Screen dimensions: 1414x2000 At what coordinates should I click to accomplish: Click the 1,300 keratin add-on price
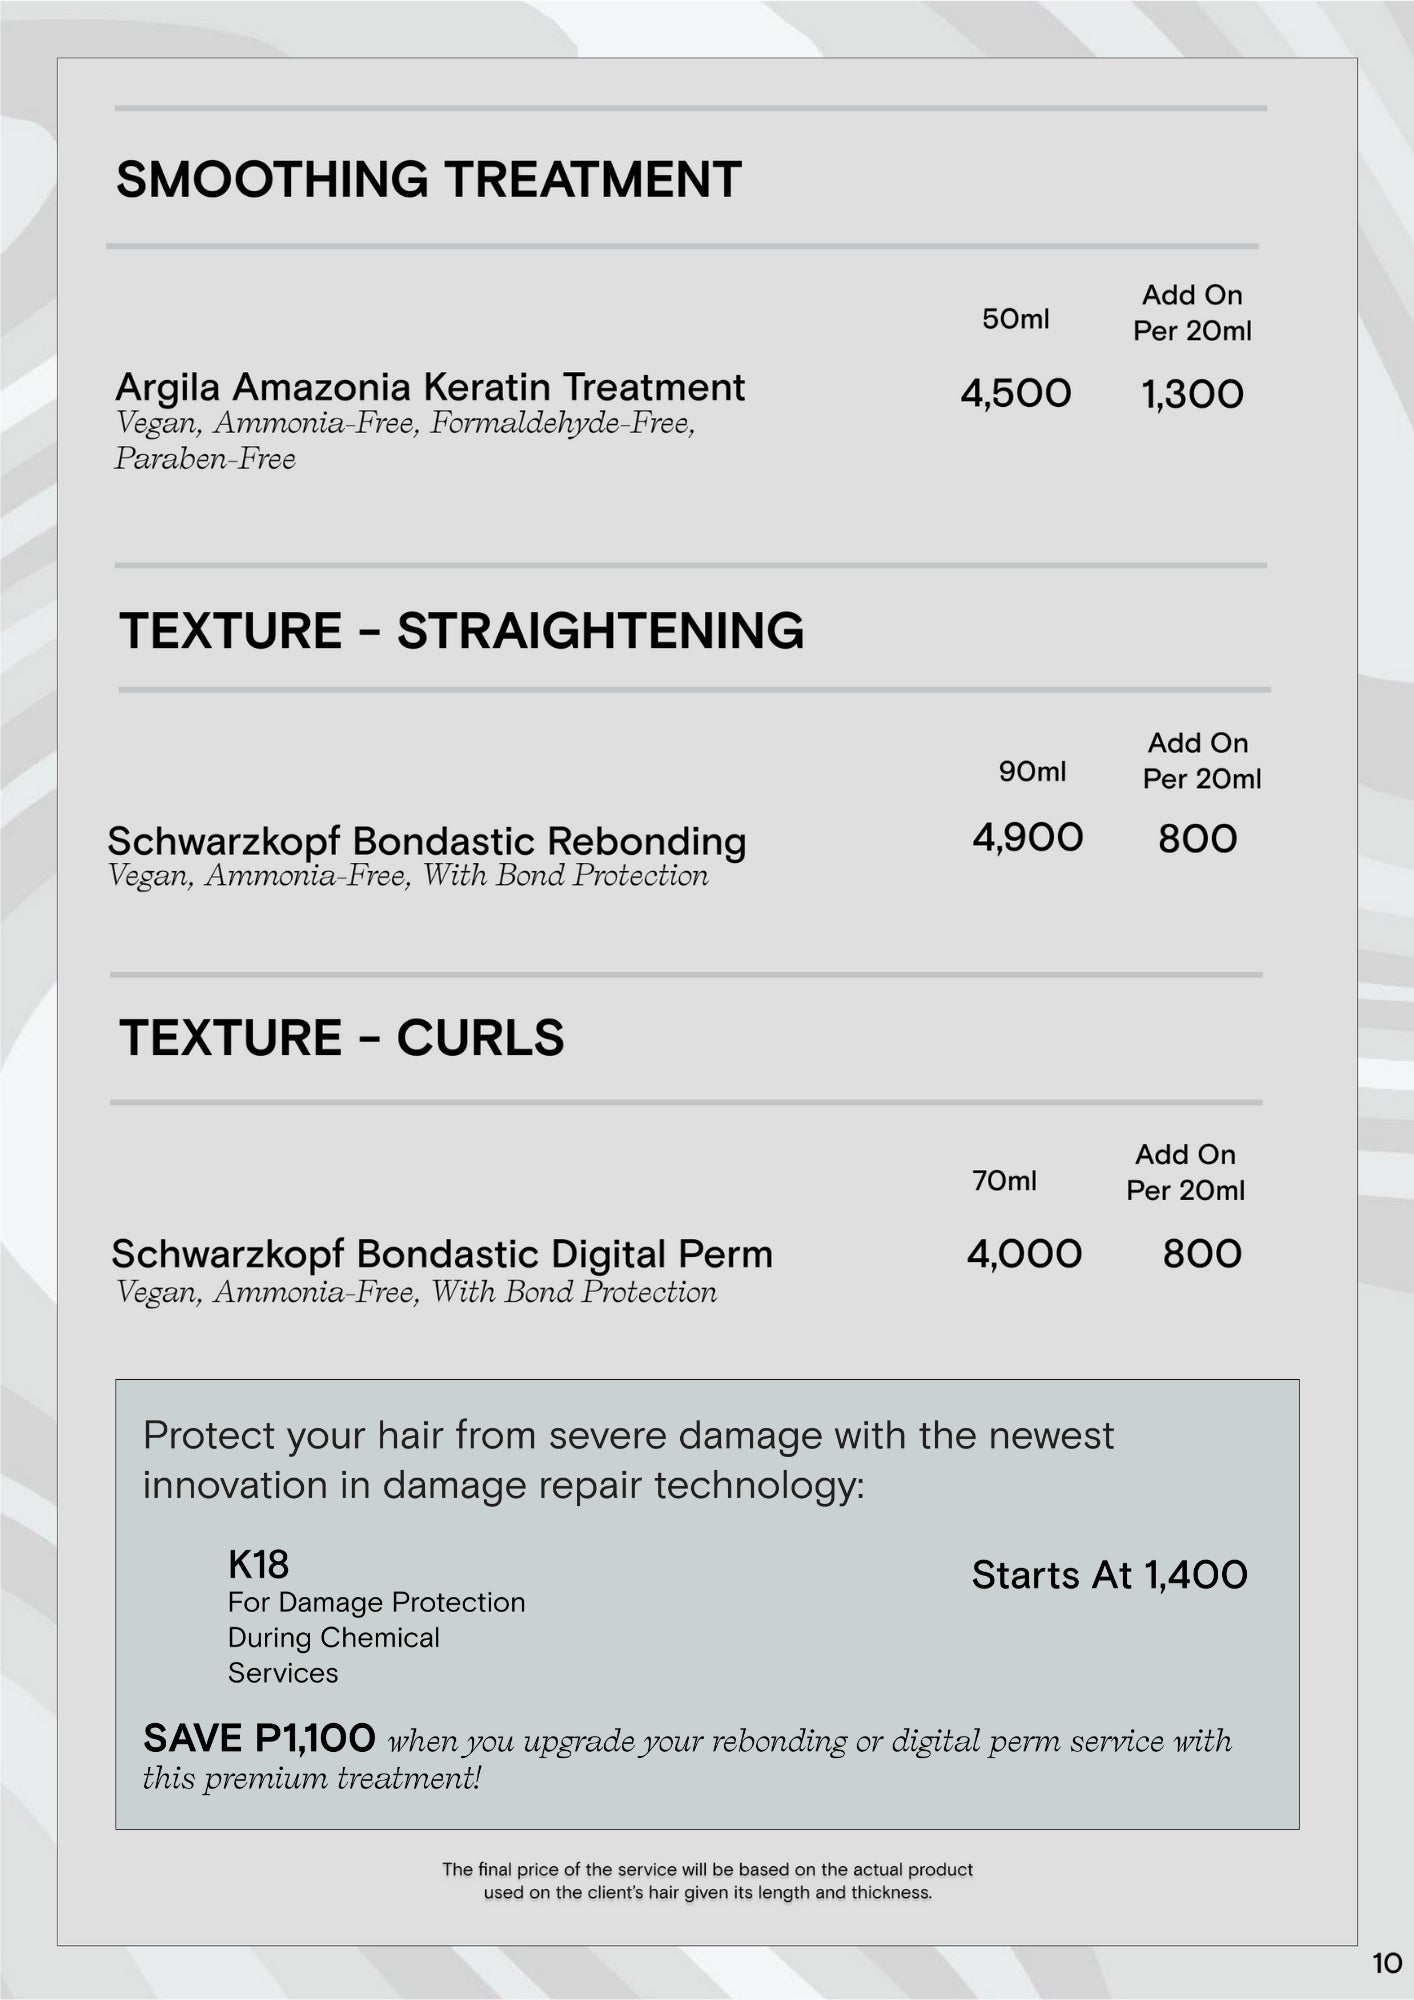click(1192, 395)
